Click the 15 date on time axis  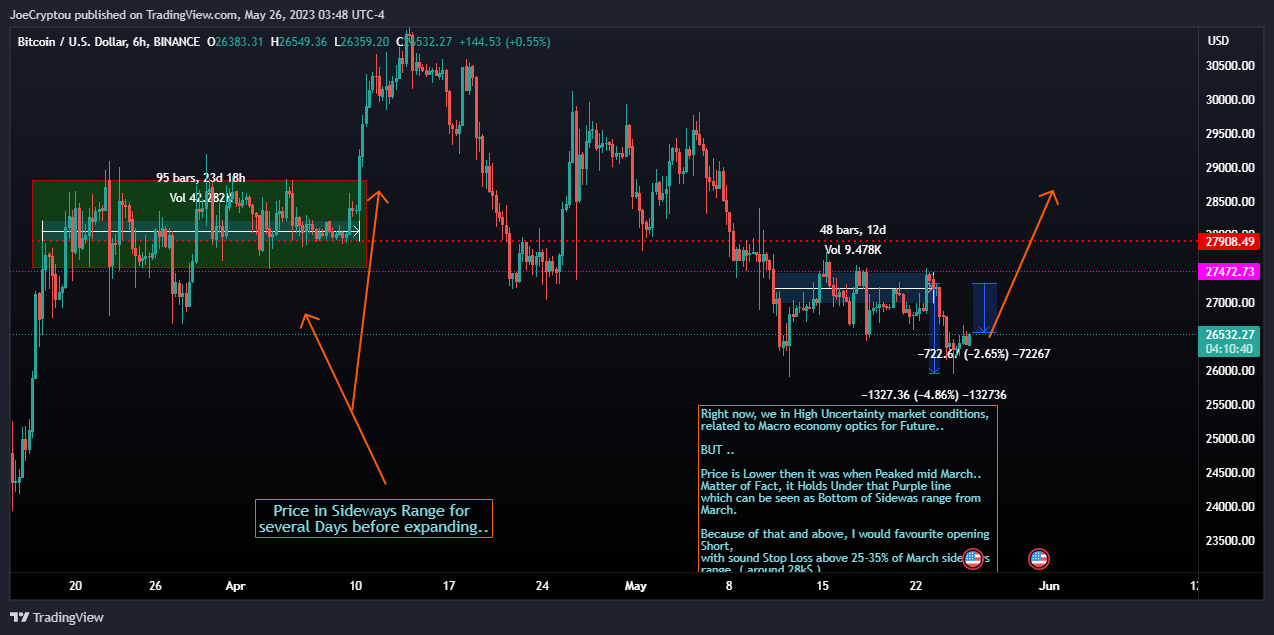coord(823,585)
